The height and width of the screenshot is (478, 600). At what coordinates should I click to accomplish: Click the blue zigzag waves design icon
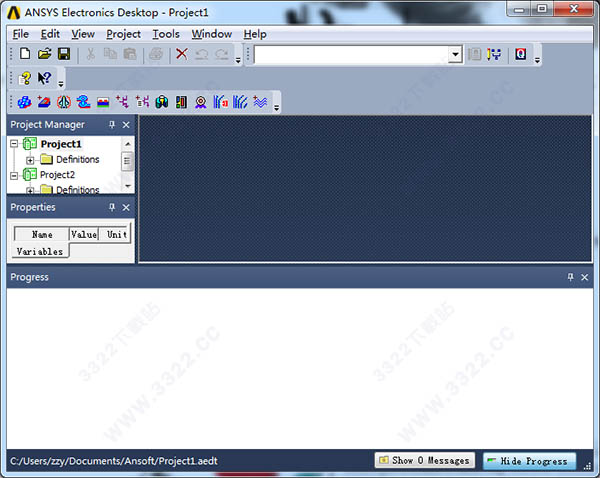point(260,102)
